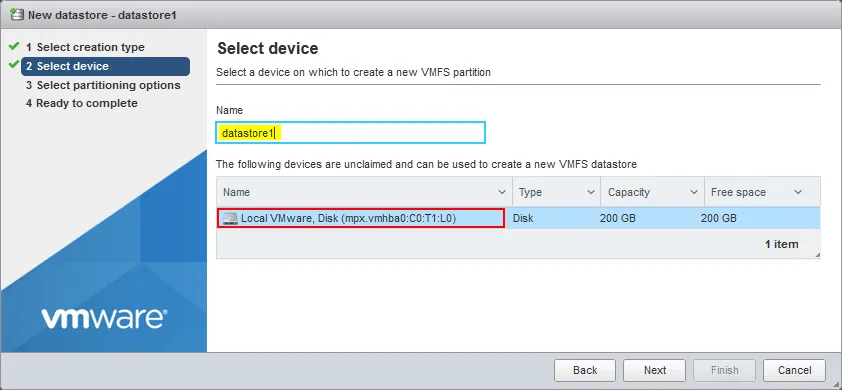Click the Next button
Image resolution: width=842 pixels, height=390 pixels.
[x=655, y=370]
